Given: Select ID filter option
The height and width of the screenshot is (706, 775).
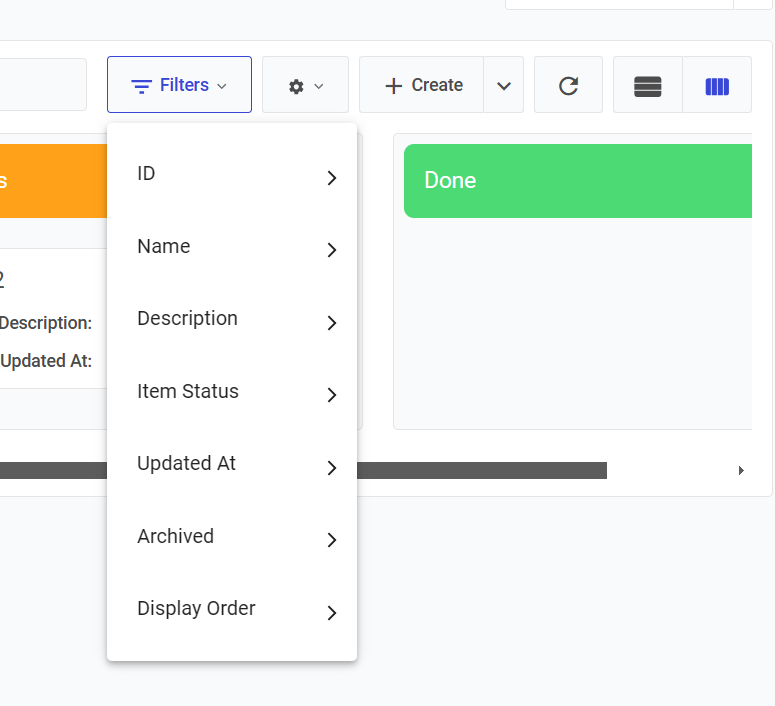Looking at the screenshot, I should point(231,174).
